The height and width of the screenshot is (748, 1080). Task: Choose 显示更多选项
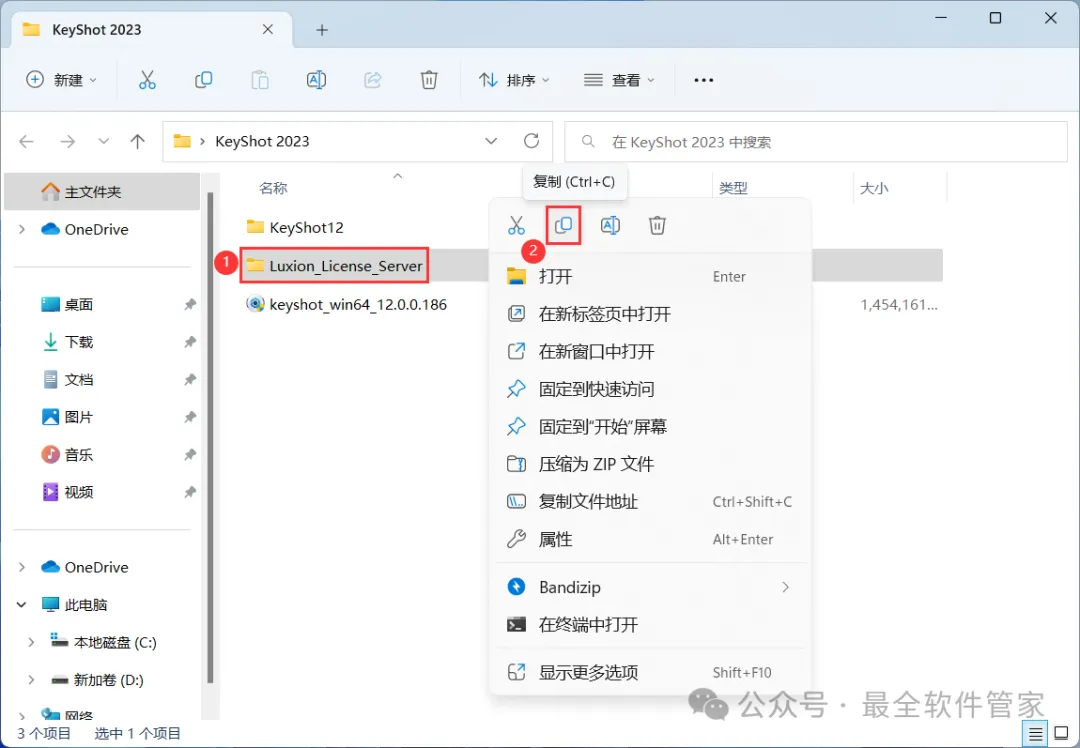coord(651,672)
